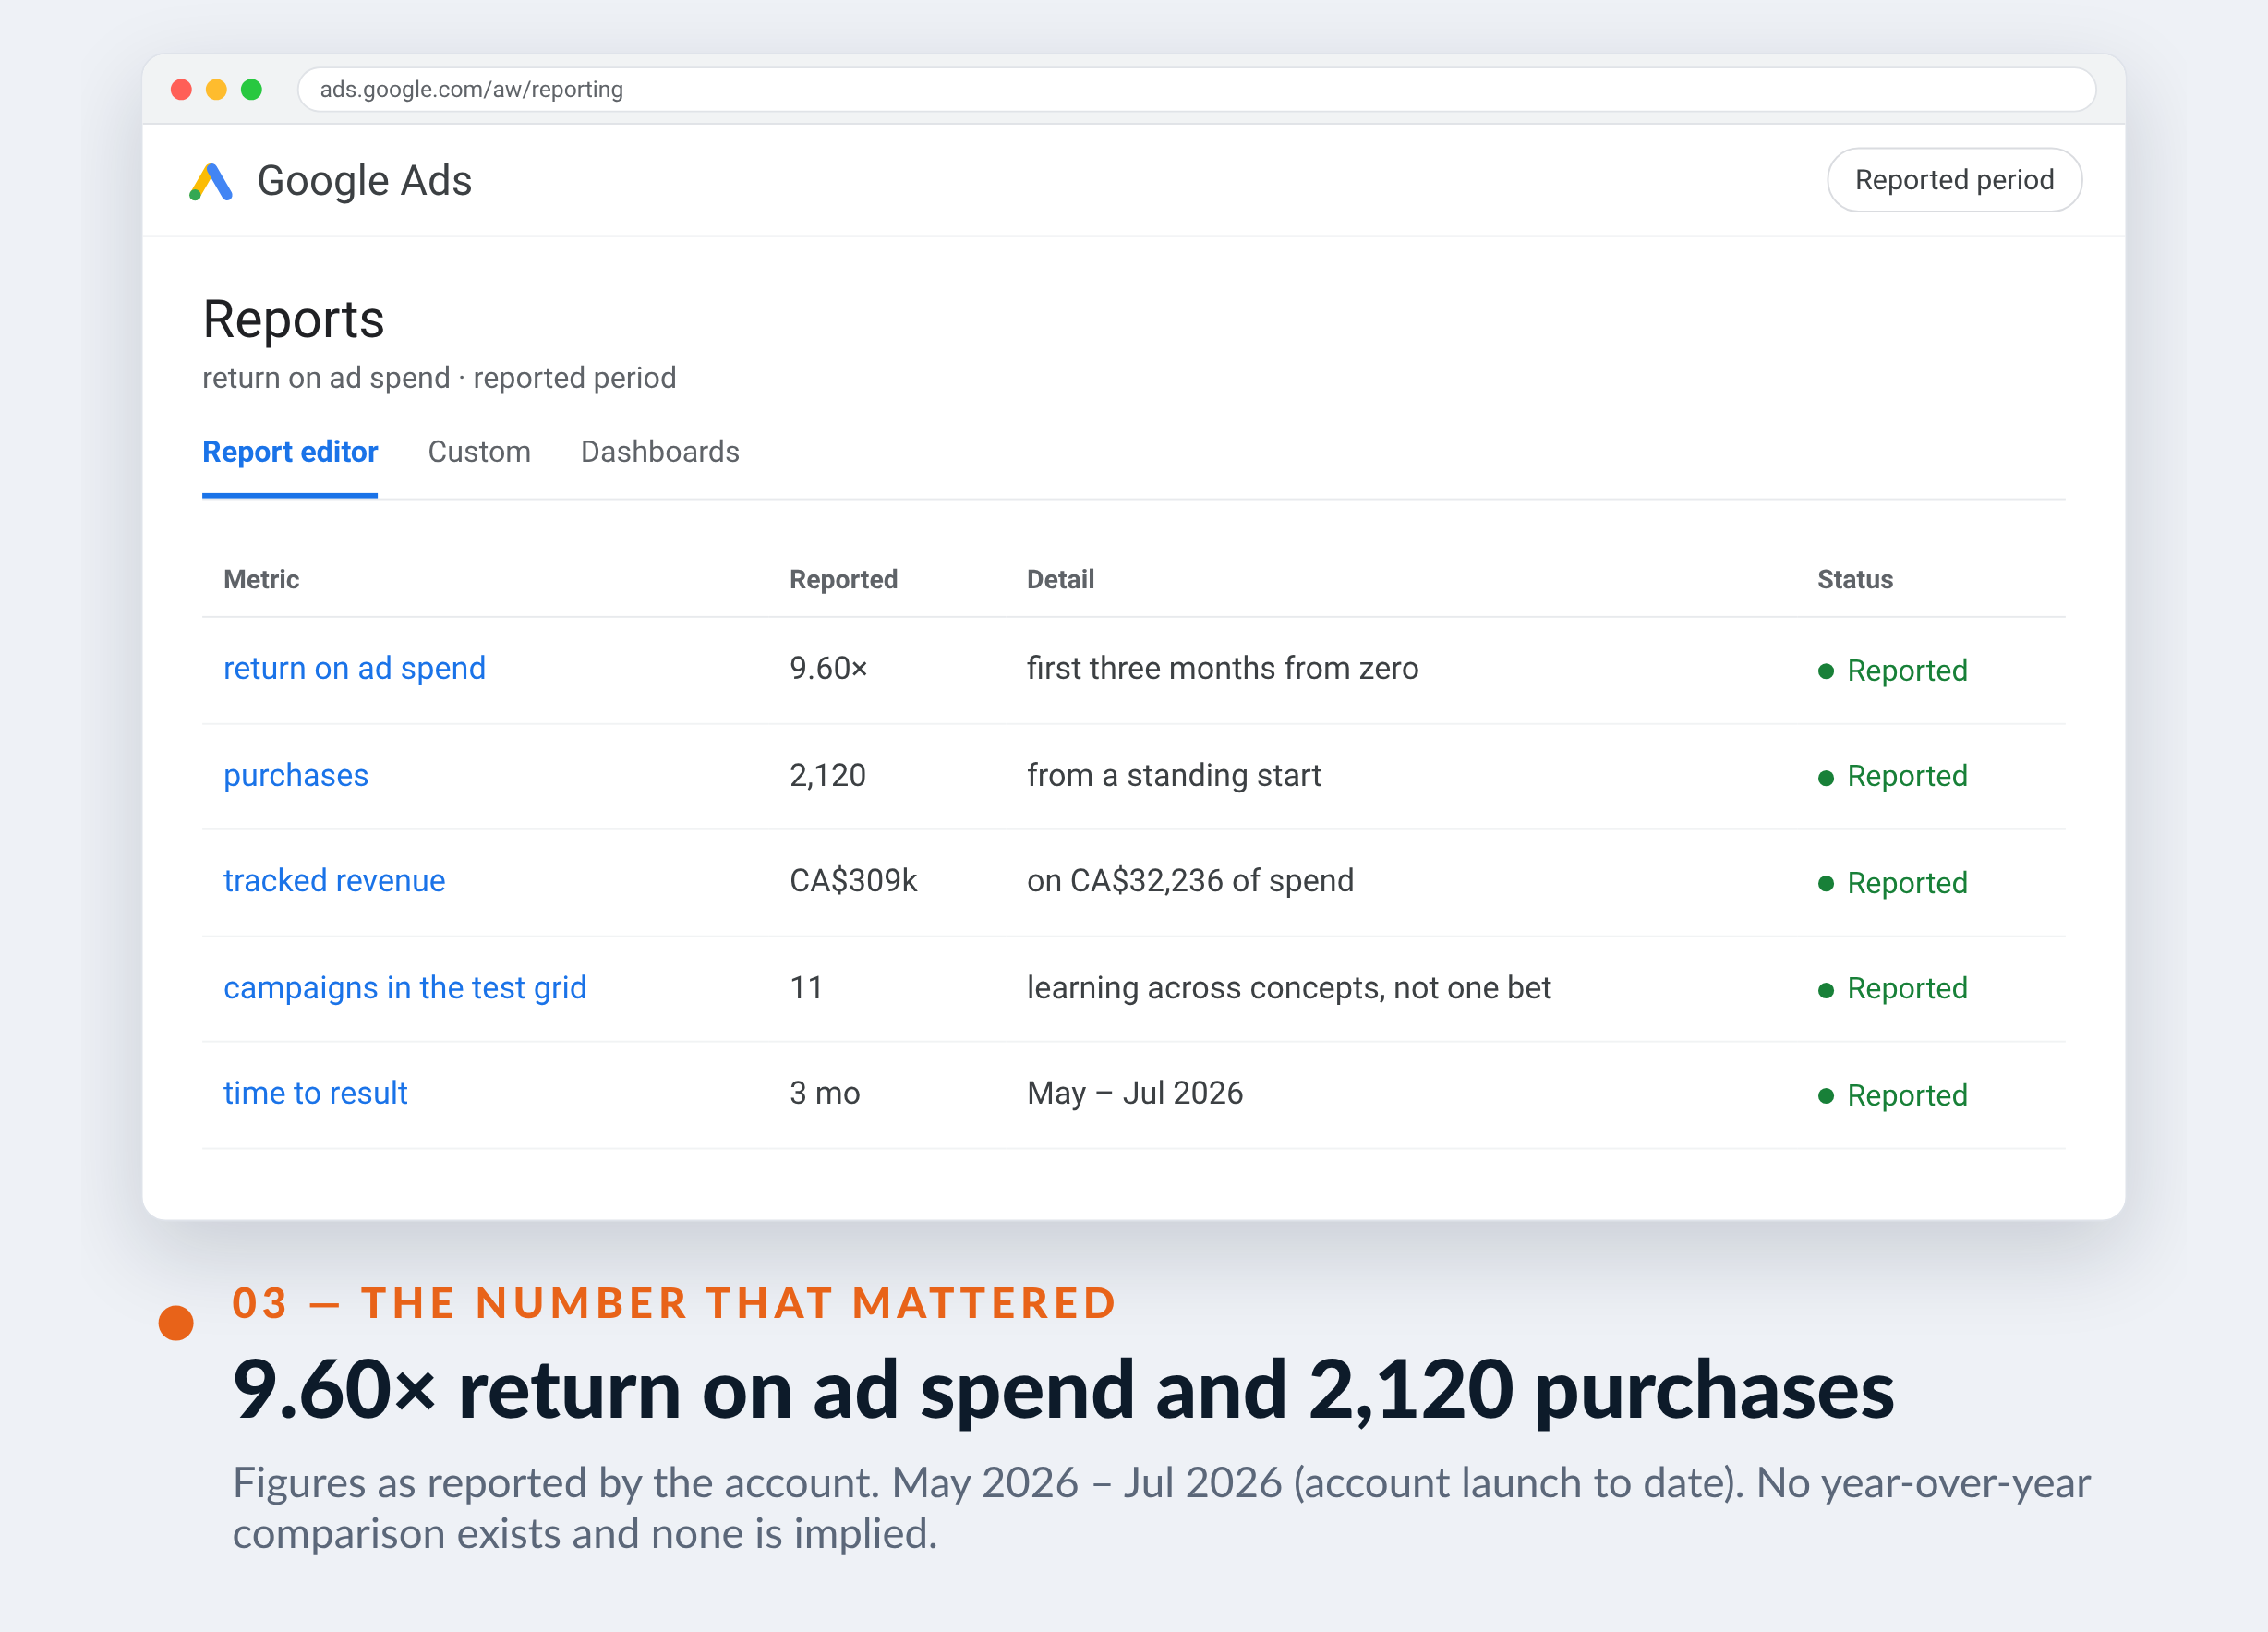Click 'from a standing start' detail
The height and width of the screenshot is (1632, 2268).
[x=1173, y=775]
